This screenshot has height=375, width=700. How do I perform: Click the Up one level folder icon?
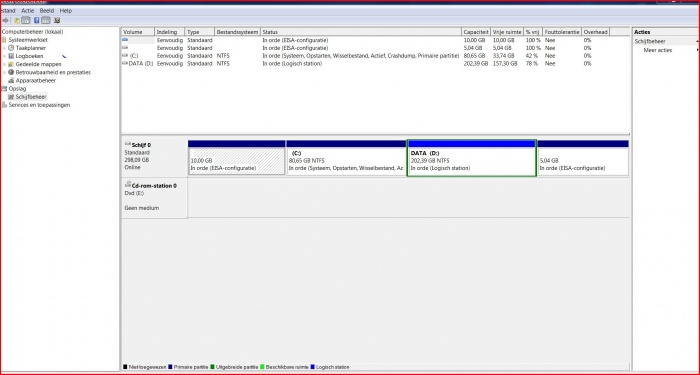17,21
